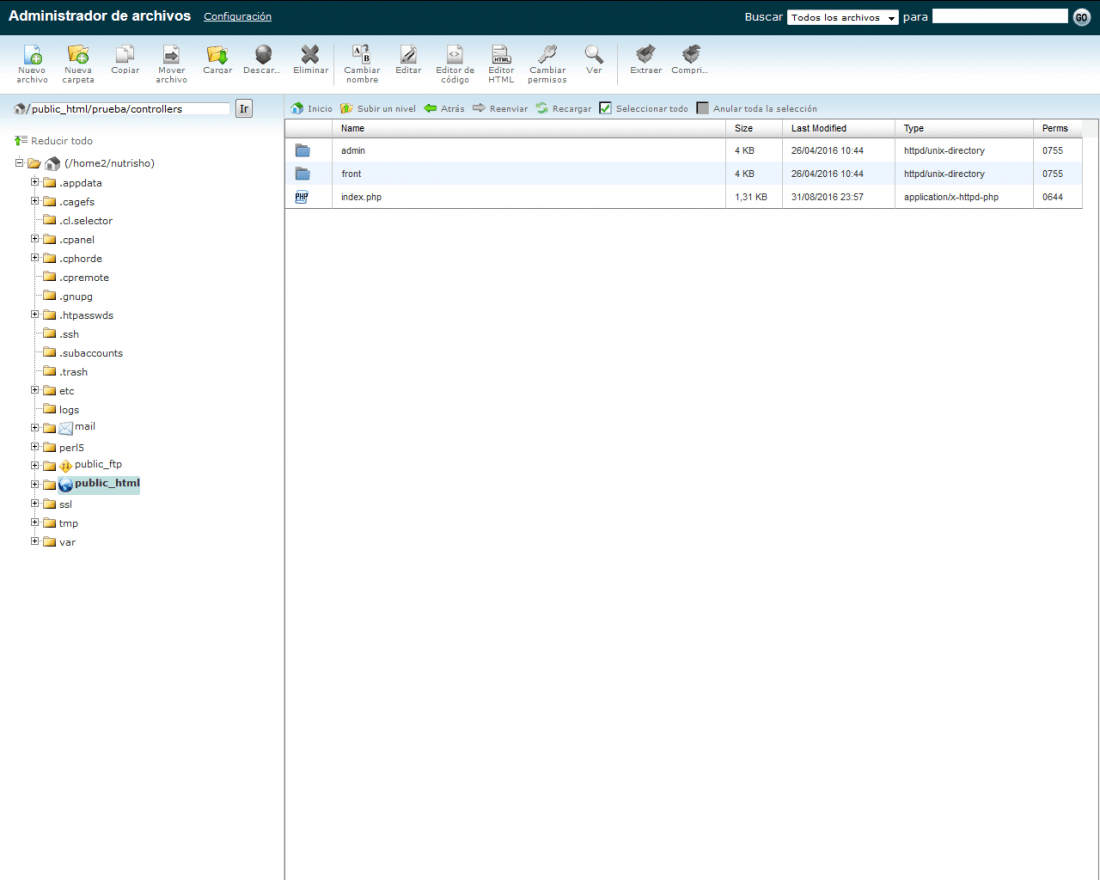Sort by Last Modified column header
This screenshot has width=1100, height=880.
838,128
